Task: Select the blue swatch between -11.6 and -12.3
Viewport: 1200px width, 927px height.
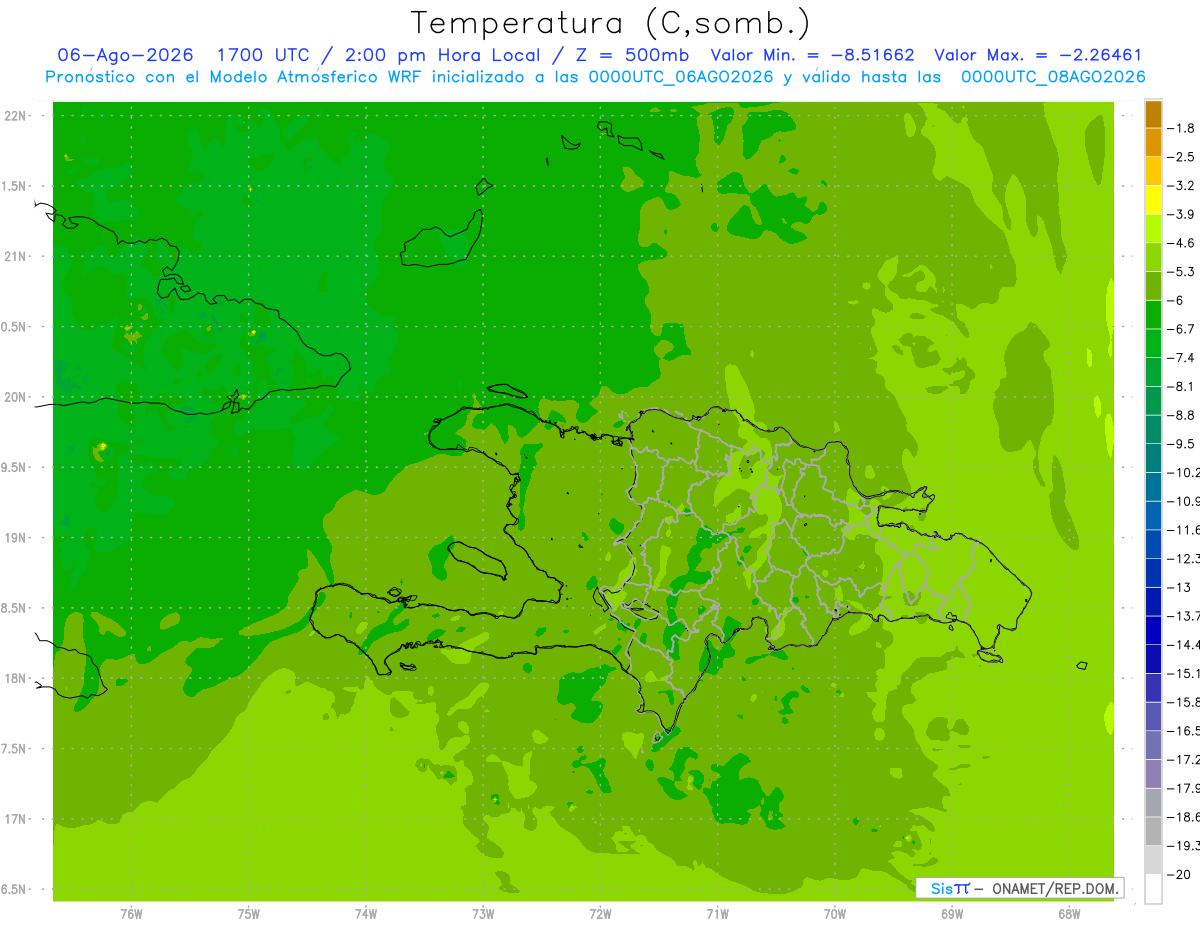Action: (x=1153, y=544)
